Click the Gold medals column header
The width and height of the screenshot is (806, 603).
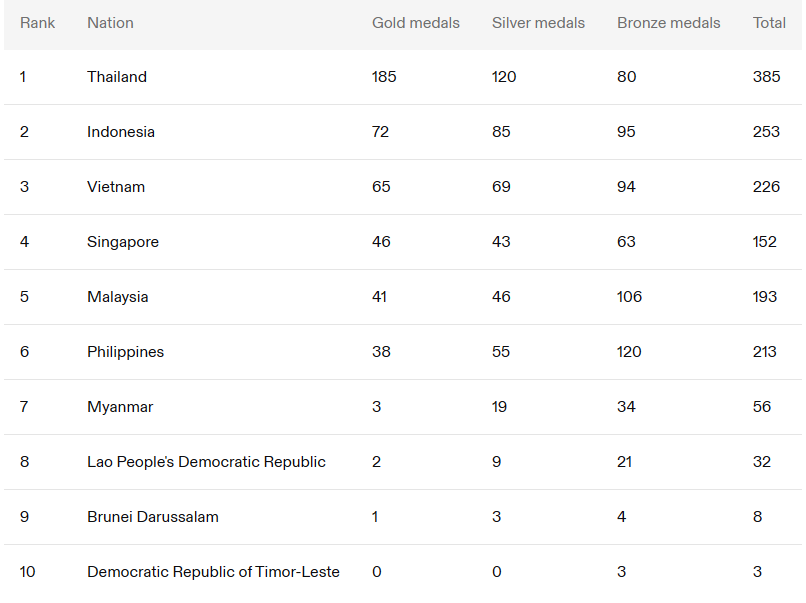point(416,23)
